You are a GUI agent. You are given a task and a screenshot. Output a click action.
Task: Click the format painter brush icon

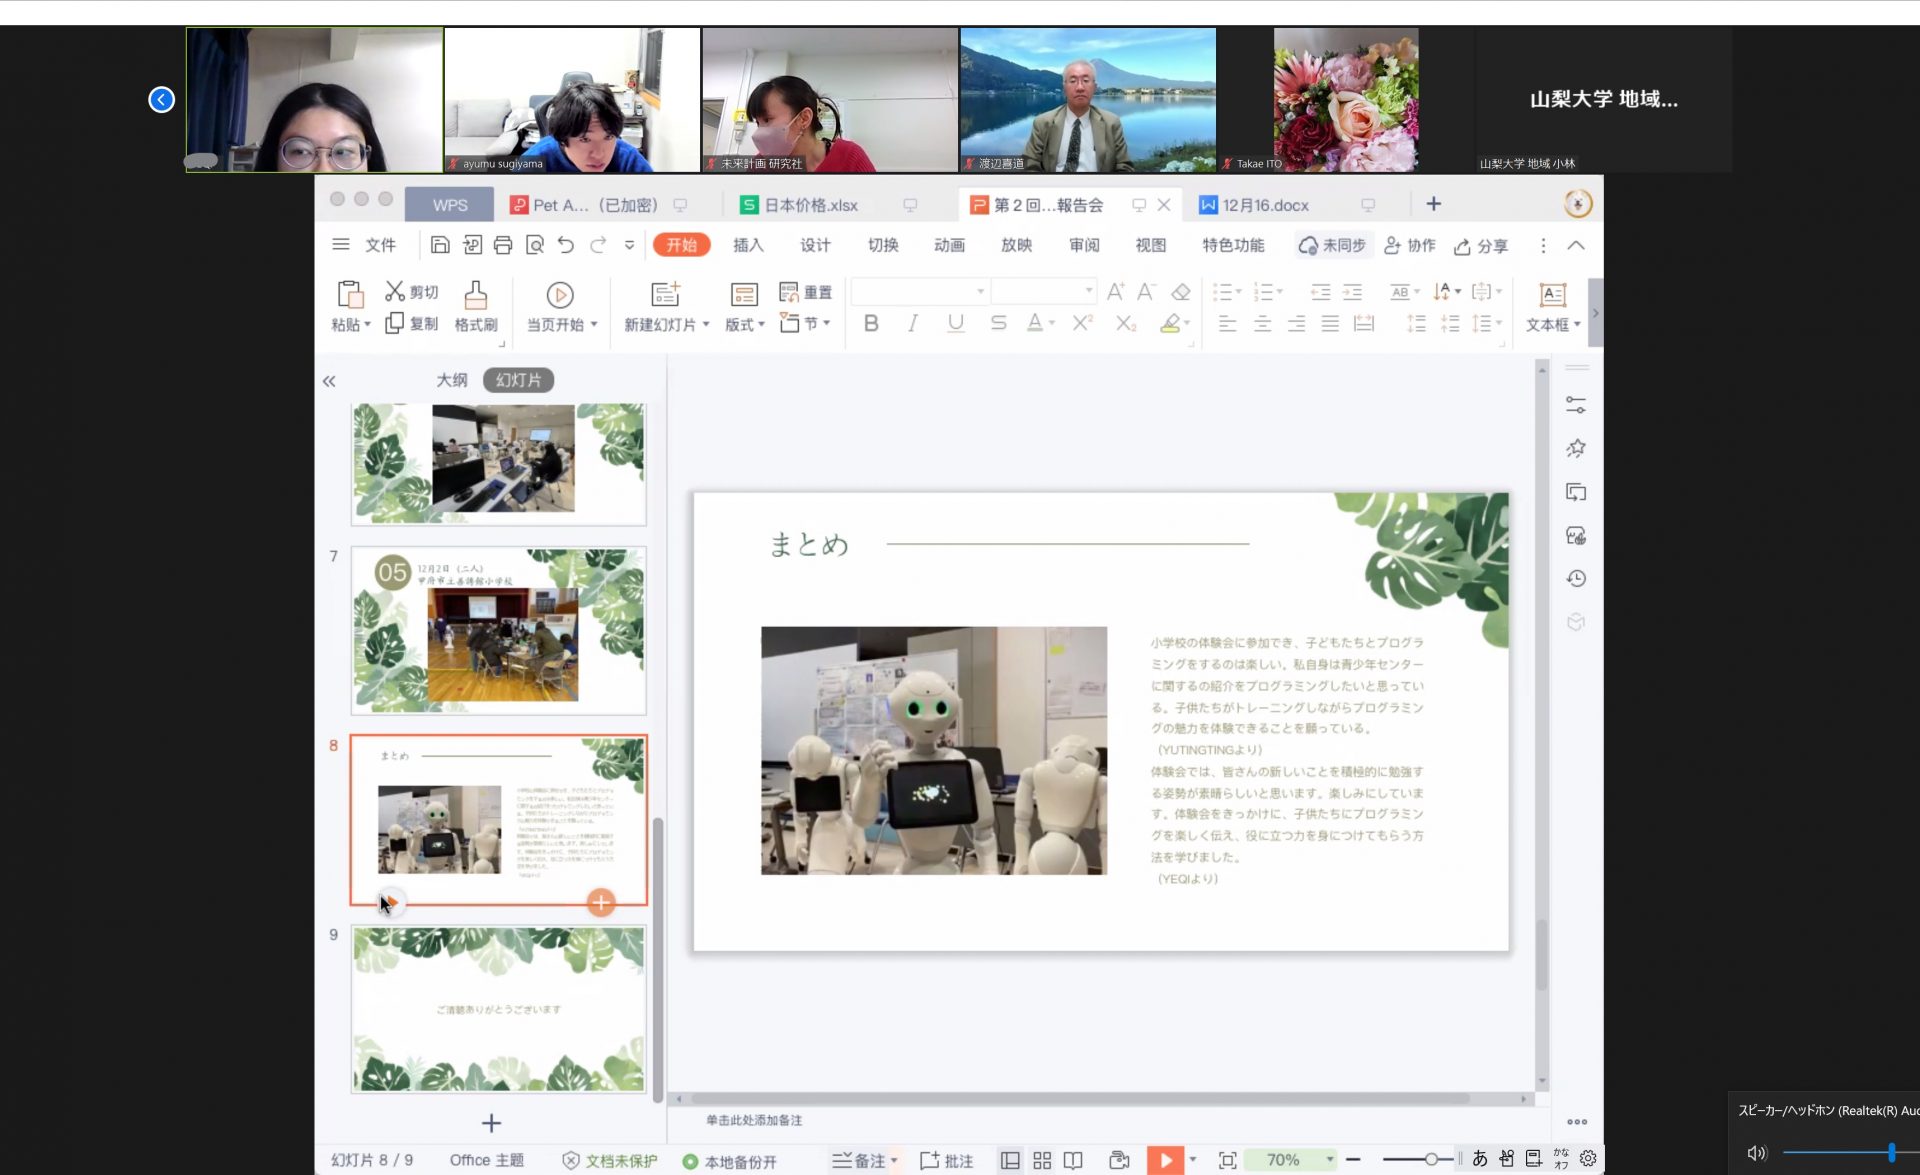[x=476, y=295]
